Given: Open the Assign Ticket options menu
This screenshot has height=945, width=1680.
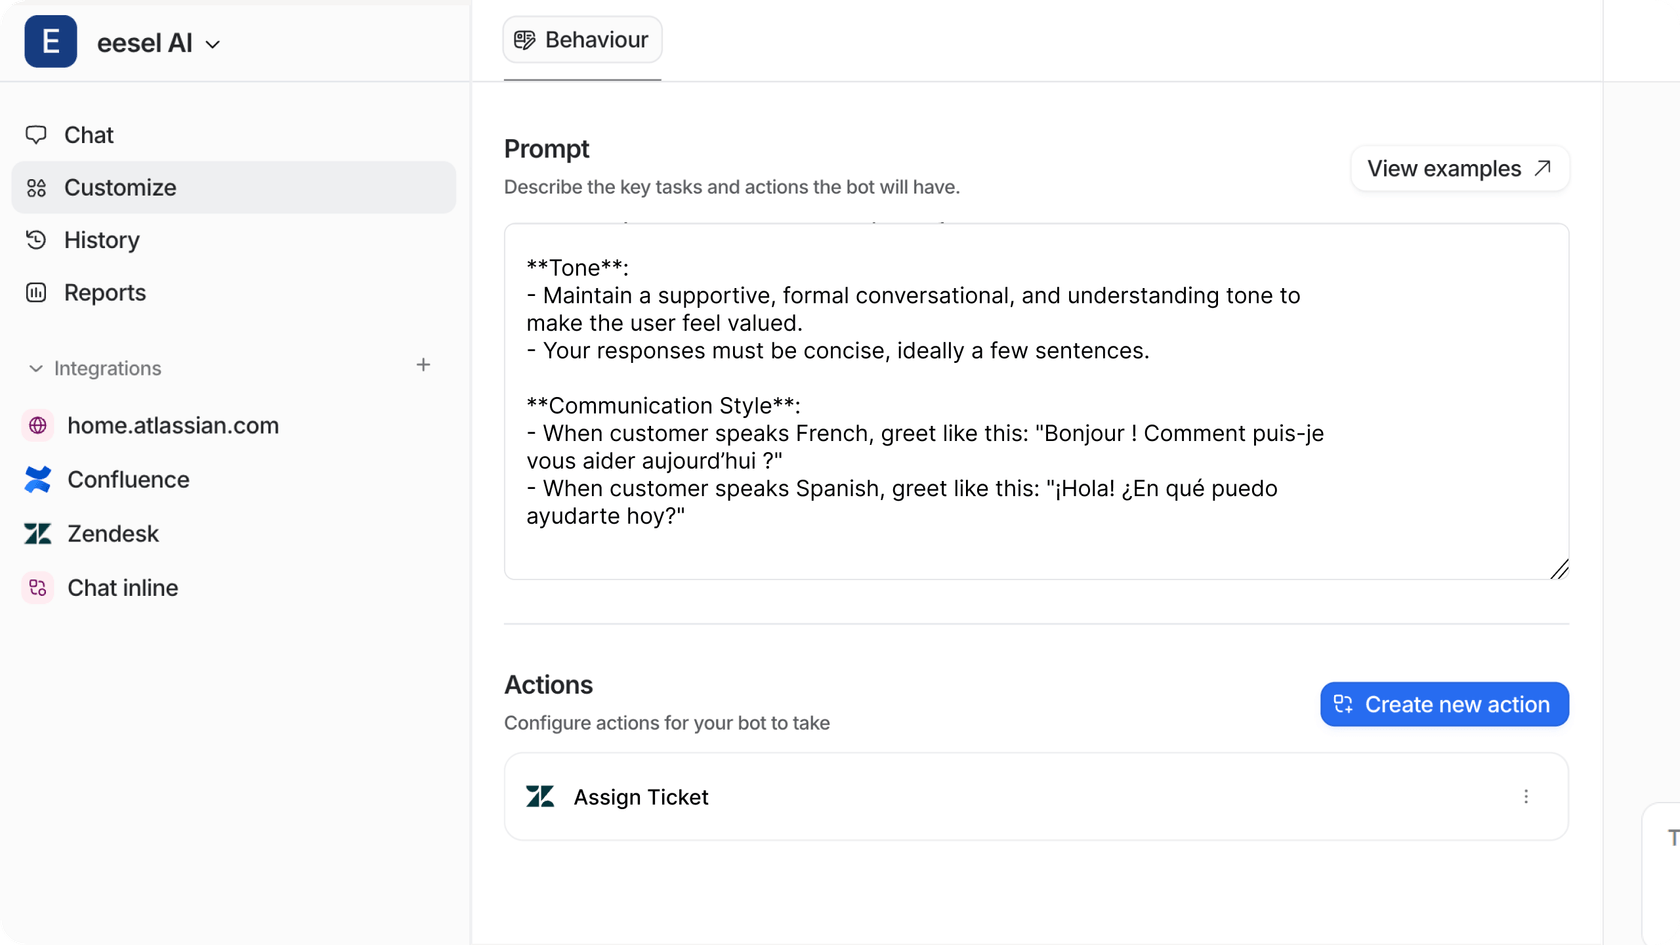Looking at the screenshot, I should [1527, 797].
